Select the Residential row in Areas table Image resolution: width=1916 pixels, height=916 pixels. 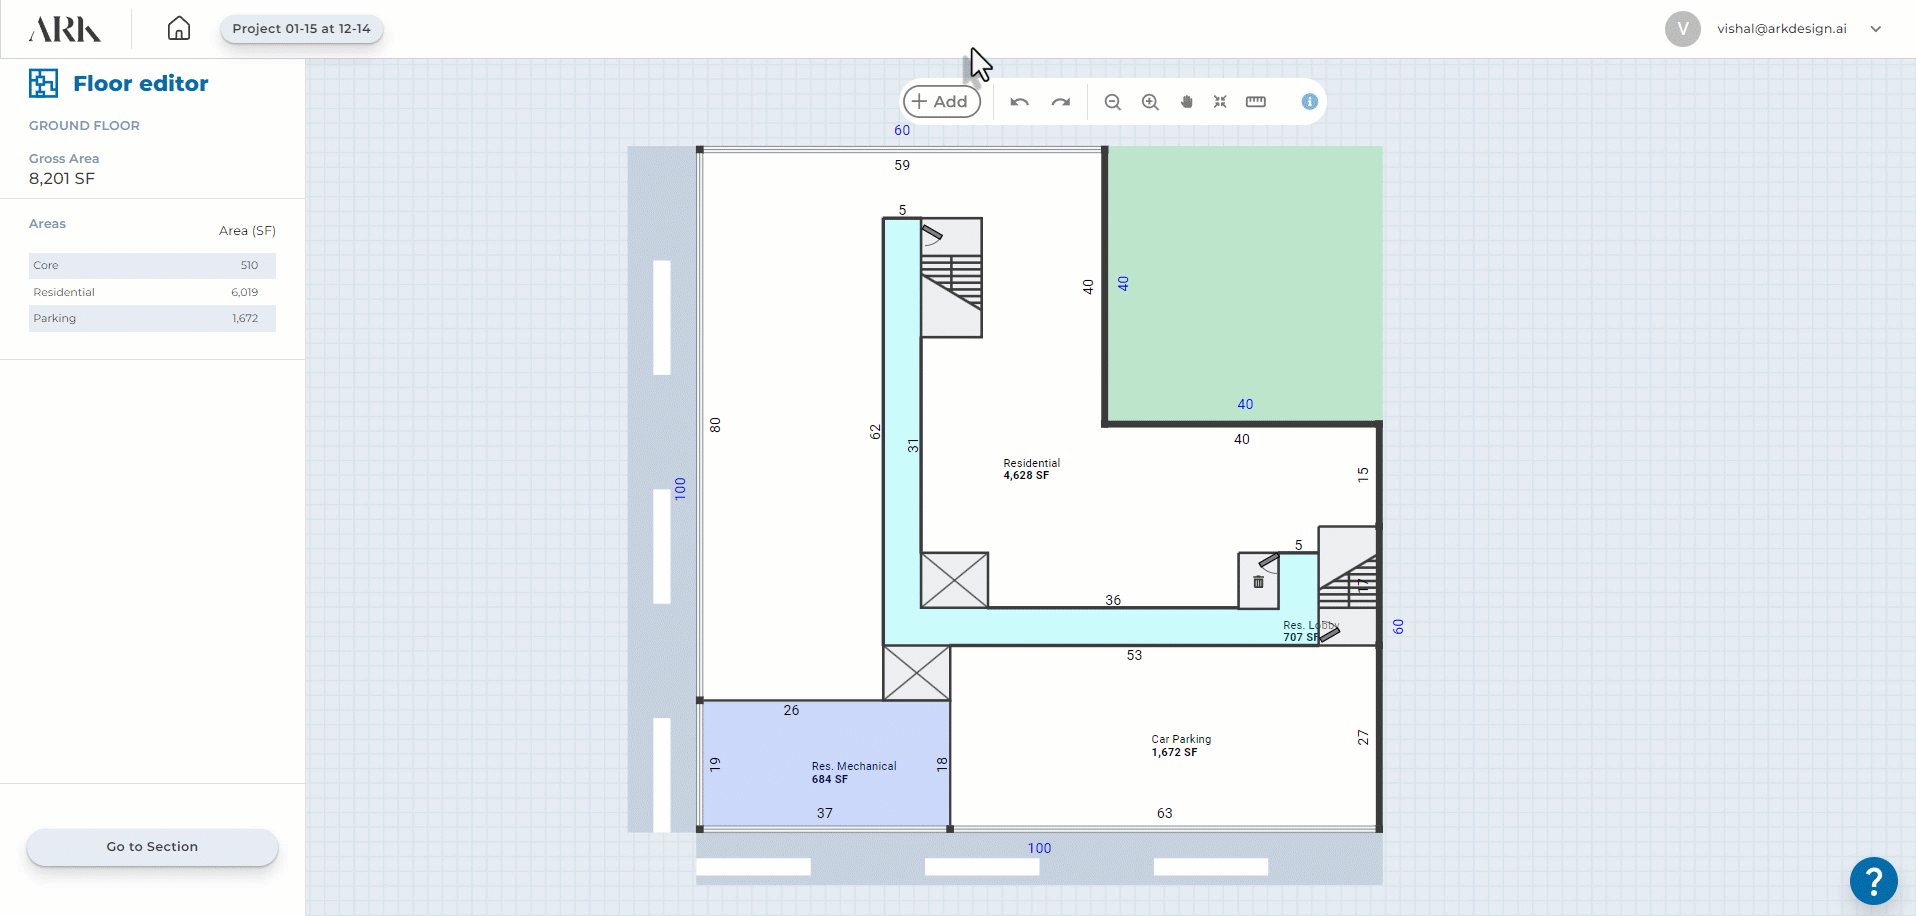[152, 292]
